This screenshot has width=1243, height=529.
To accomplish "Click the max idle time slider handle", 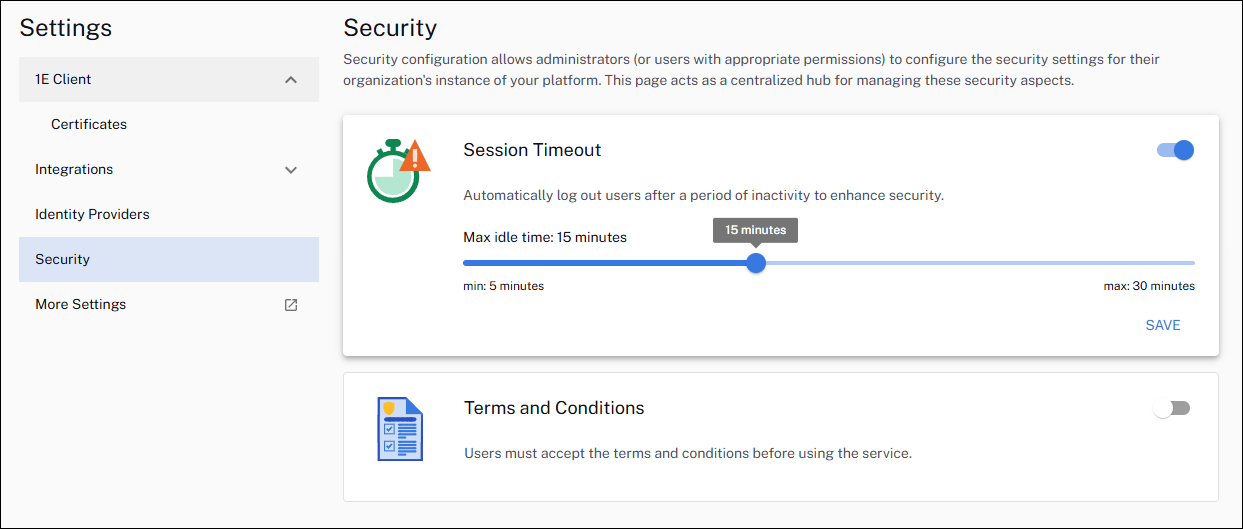I will [x=756, y=263].
